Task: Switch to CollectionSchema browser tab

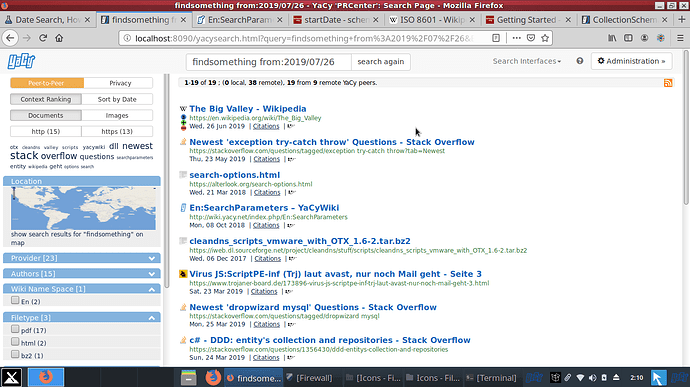Action: click(625, 20)
